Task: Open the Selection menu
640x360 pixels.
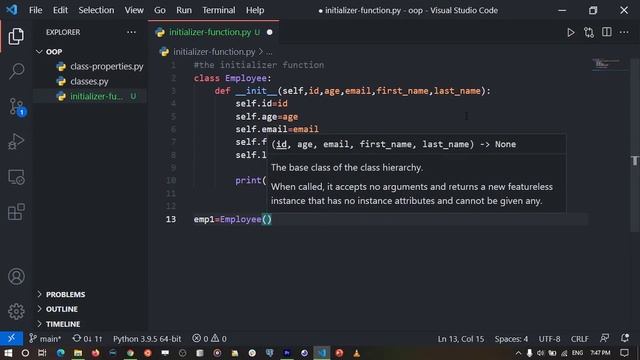Action: pyautogui.click(x=96, y=10)
